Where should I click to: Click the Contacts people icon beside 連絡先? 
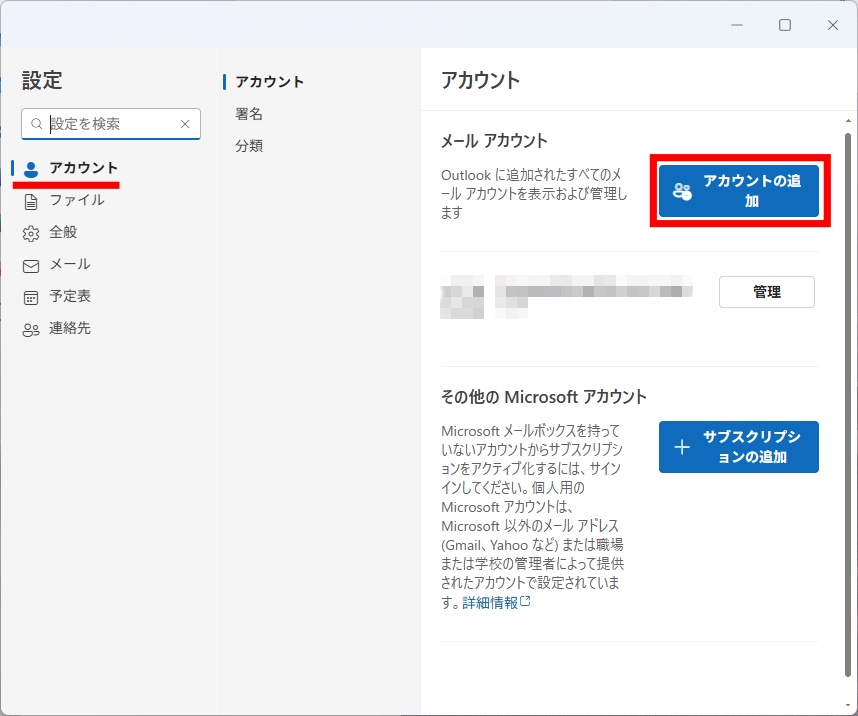31,329
